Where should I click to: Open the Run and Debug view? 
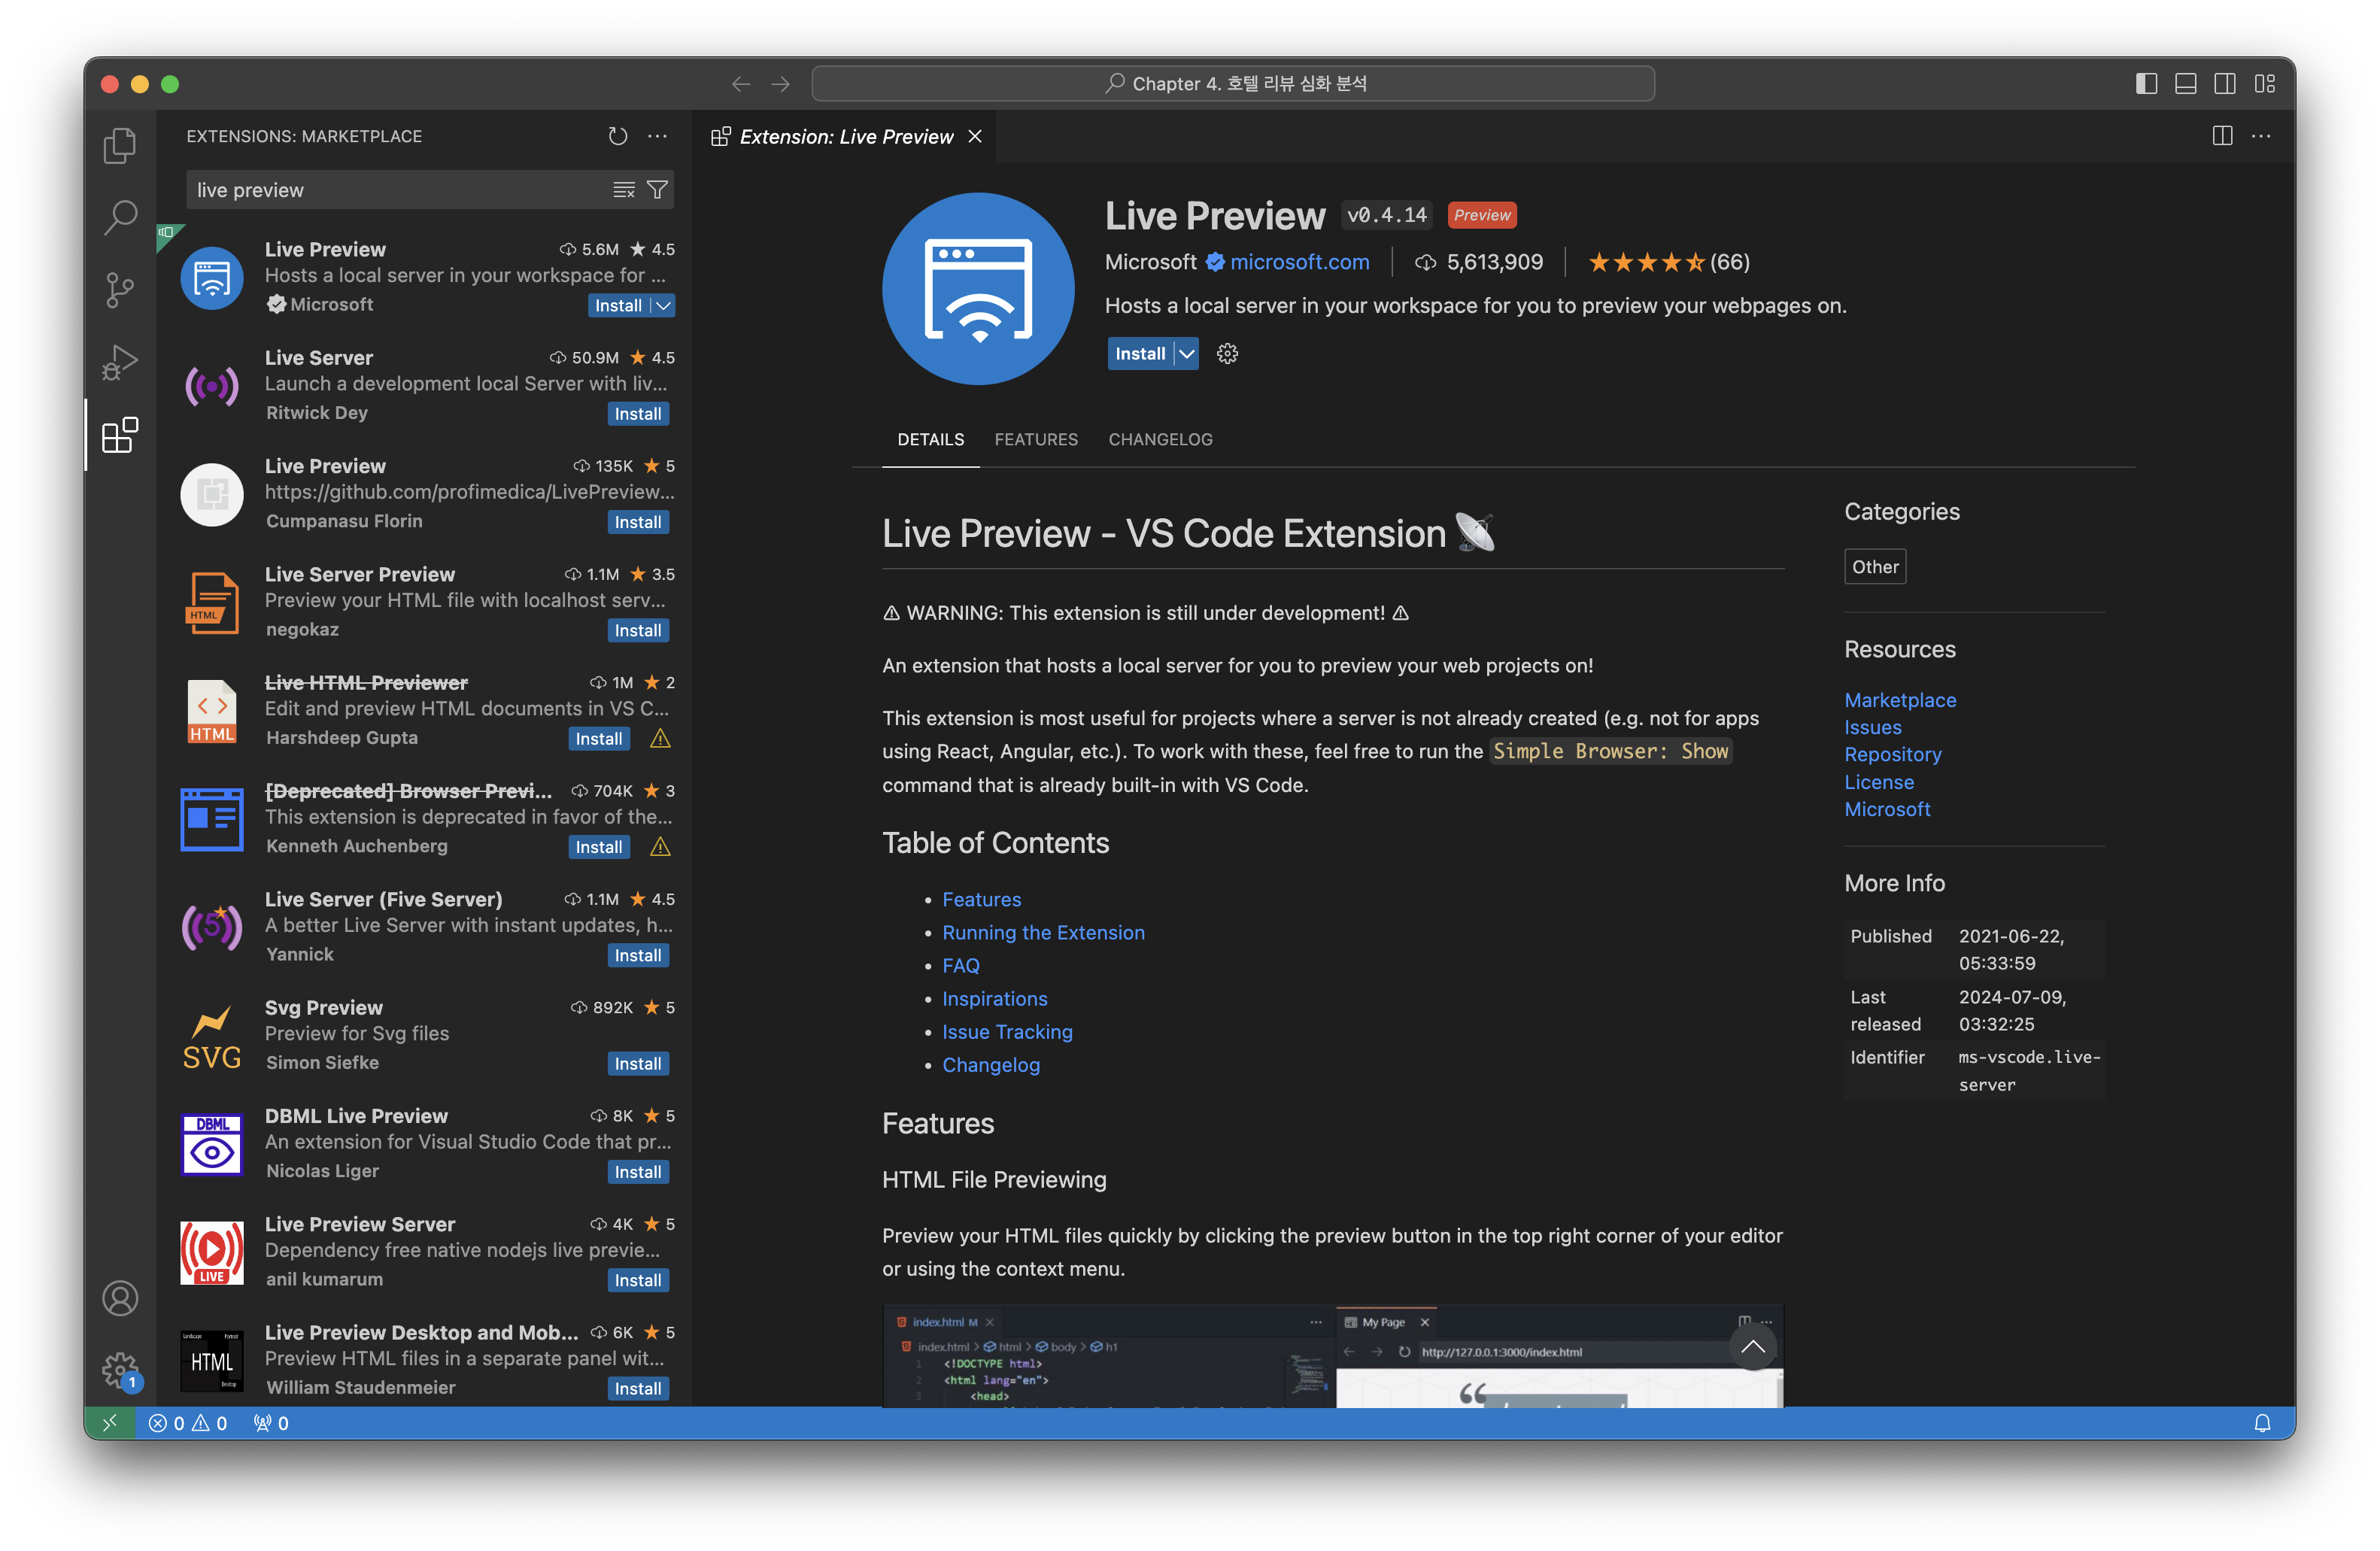120,362
